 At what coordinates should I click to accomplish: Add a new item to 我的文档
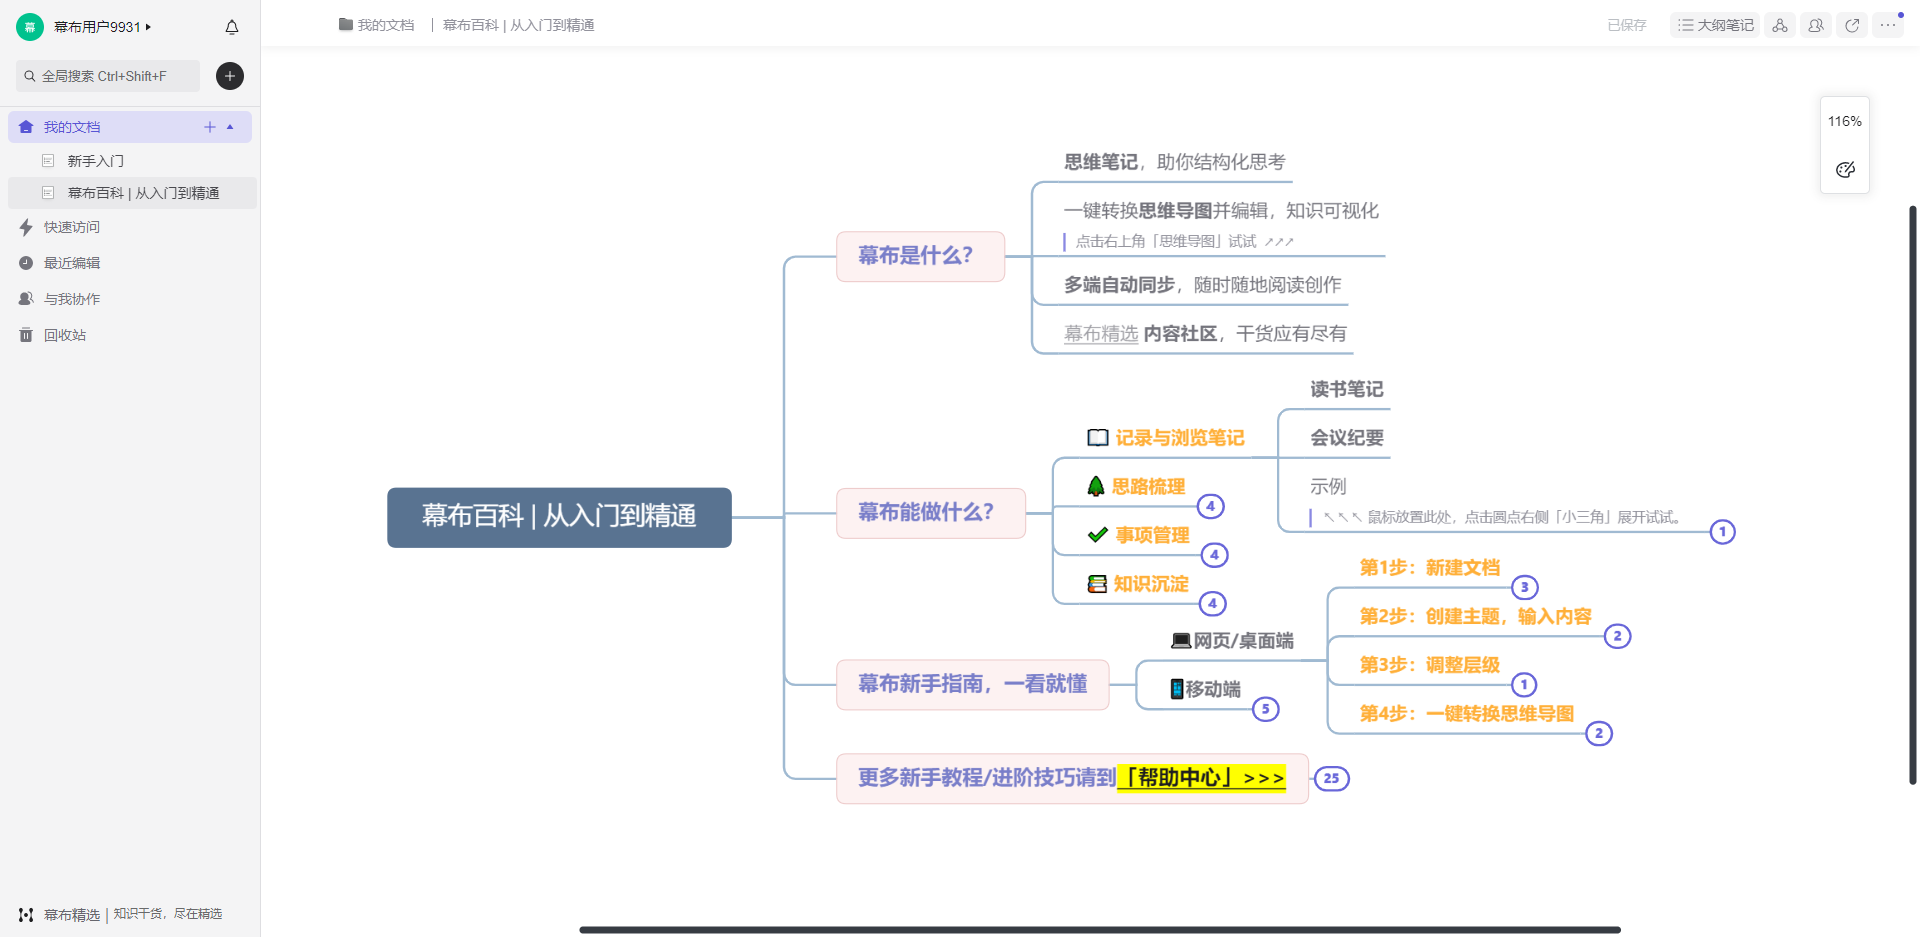tap(210, 127)
